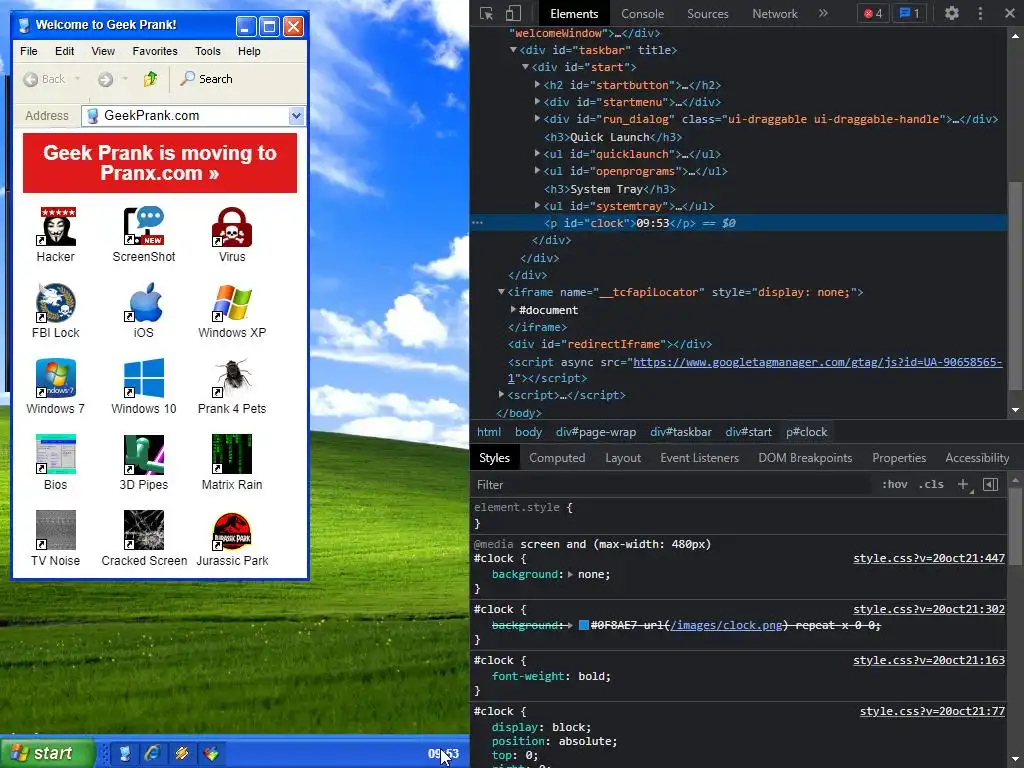Image resolution: width=1024 pixels, height=768 pixels.
Task: Open the Virus prank icon
Action: (x=232, y=227)
